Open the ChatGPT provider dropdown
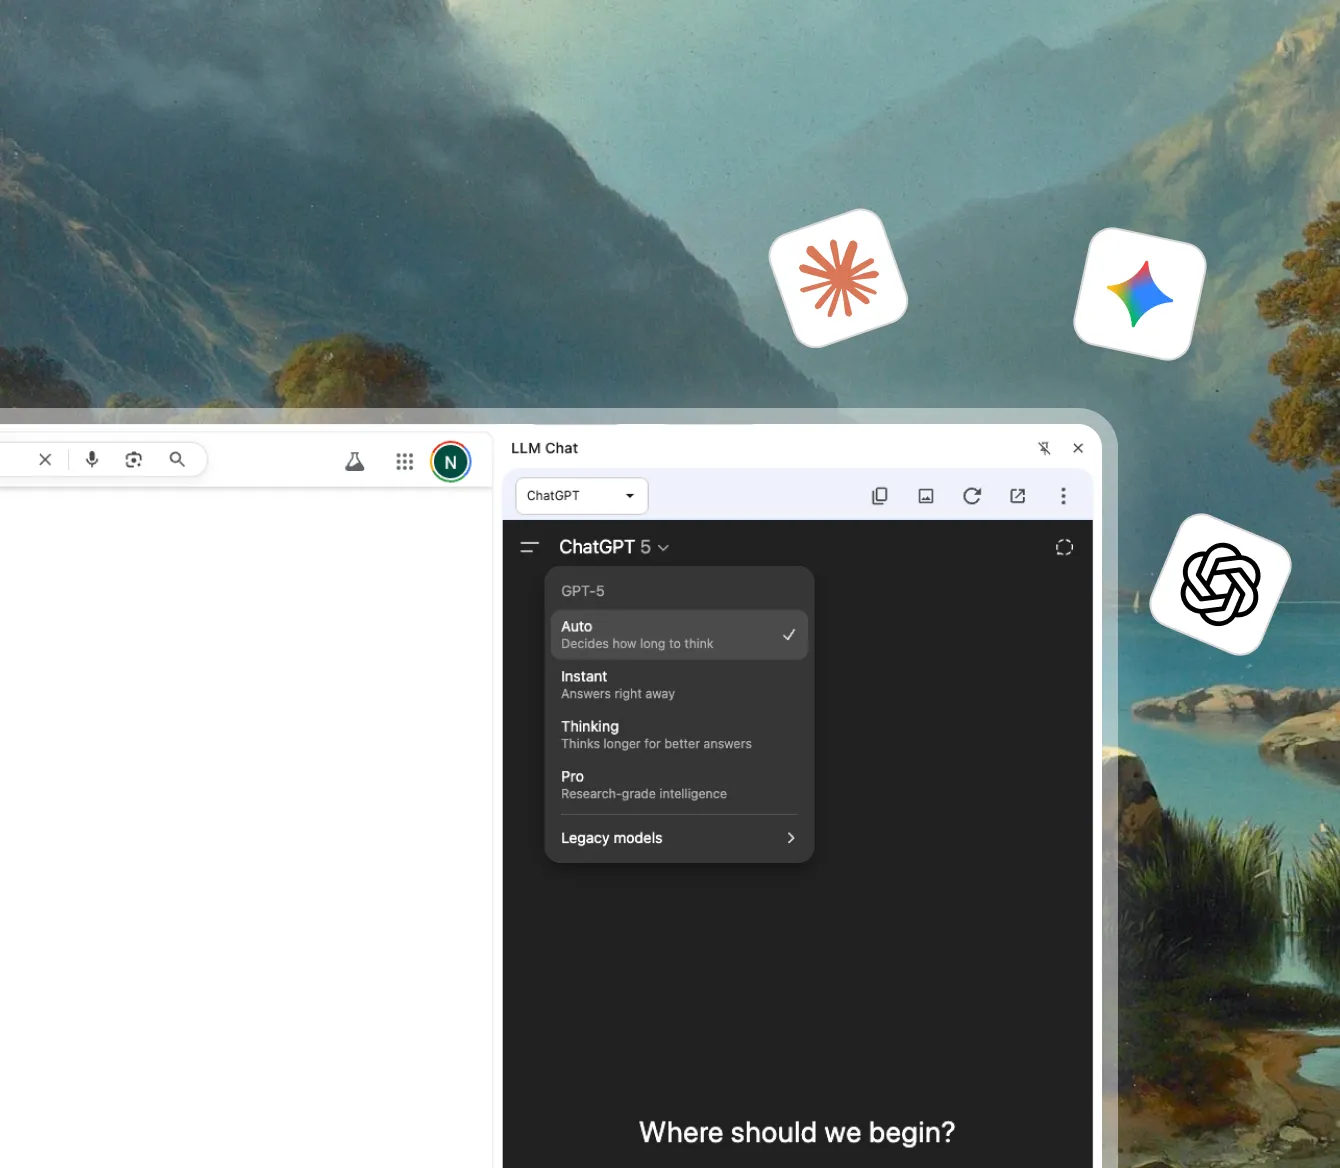This screenshot has height=1168, width=1340. (580, 495)
